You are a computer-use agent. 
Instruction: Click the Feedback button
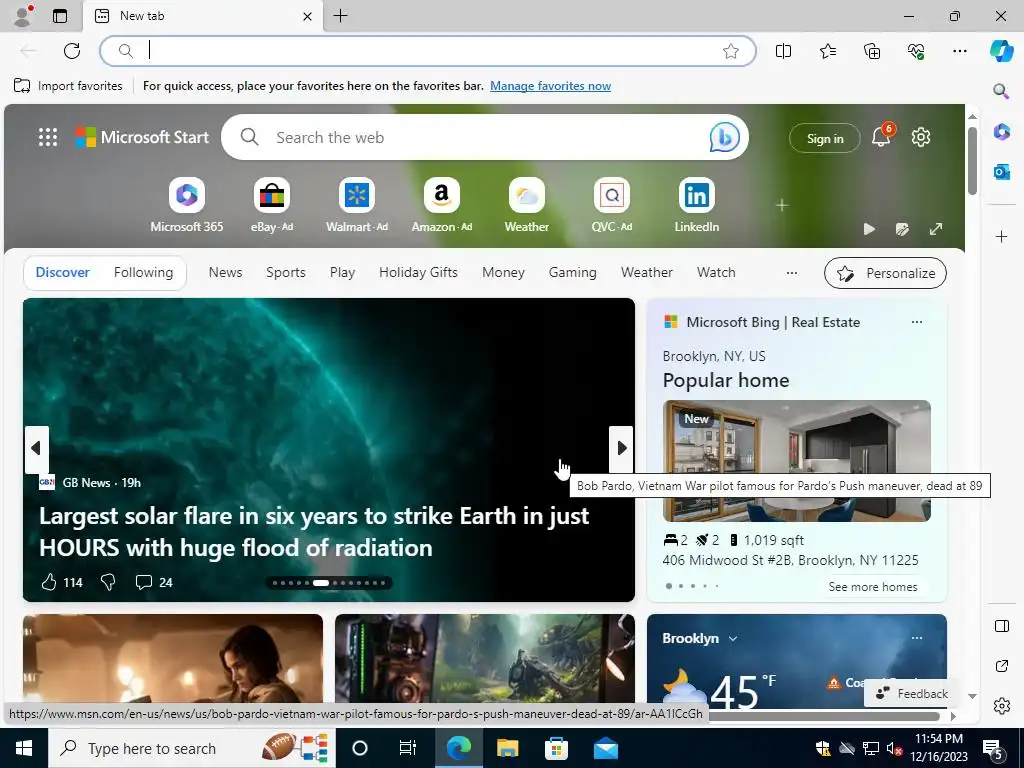912,694
